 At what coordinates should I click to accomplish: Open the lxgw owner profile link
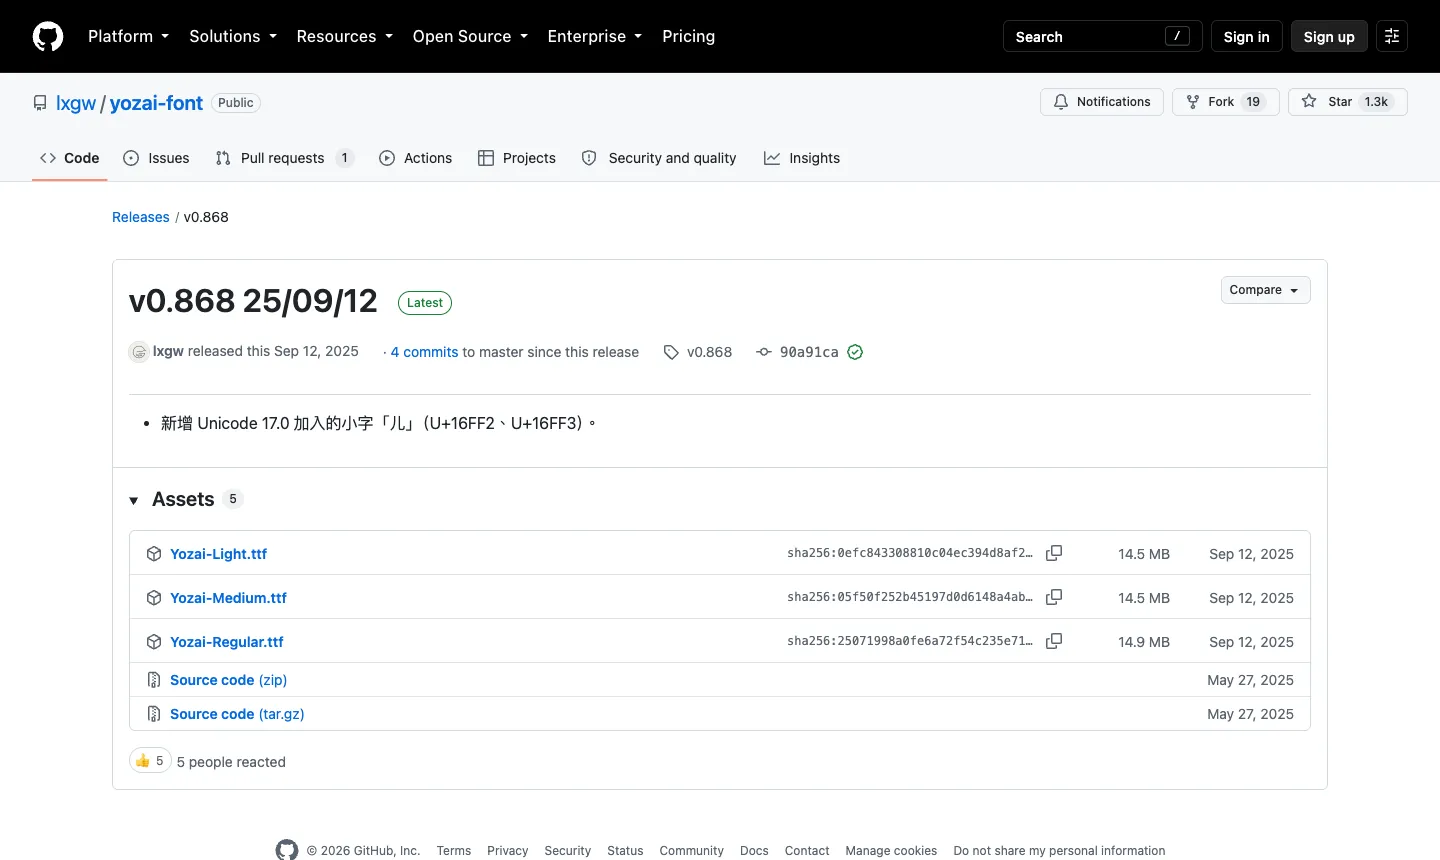[76, 103]
